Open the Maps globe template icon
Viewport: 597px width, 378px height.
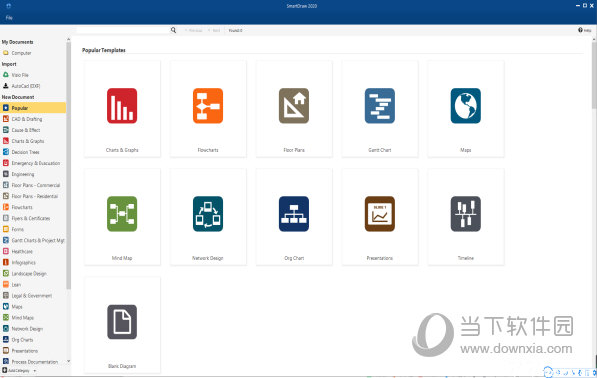point(466,106)
